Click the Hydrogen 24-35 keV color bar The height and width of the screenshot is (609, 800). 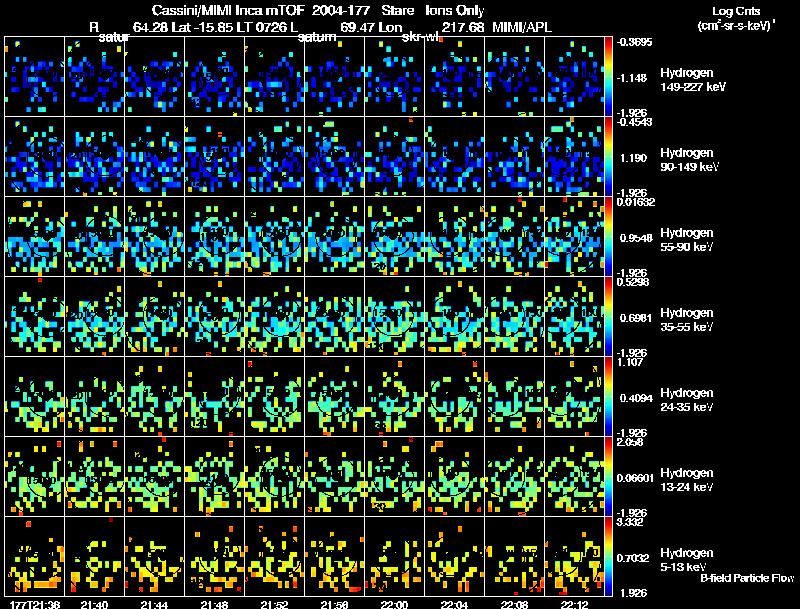click(608, 396)
